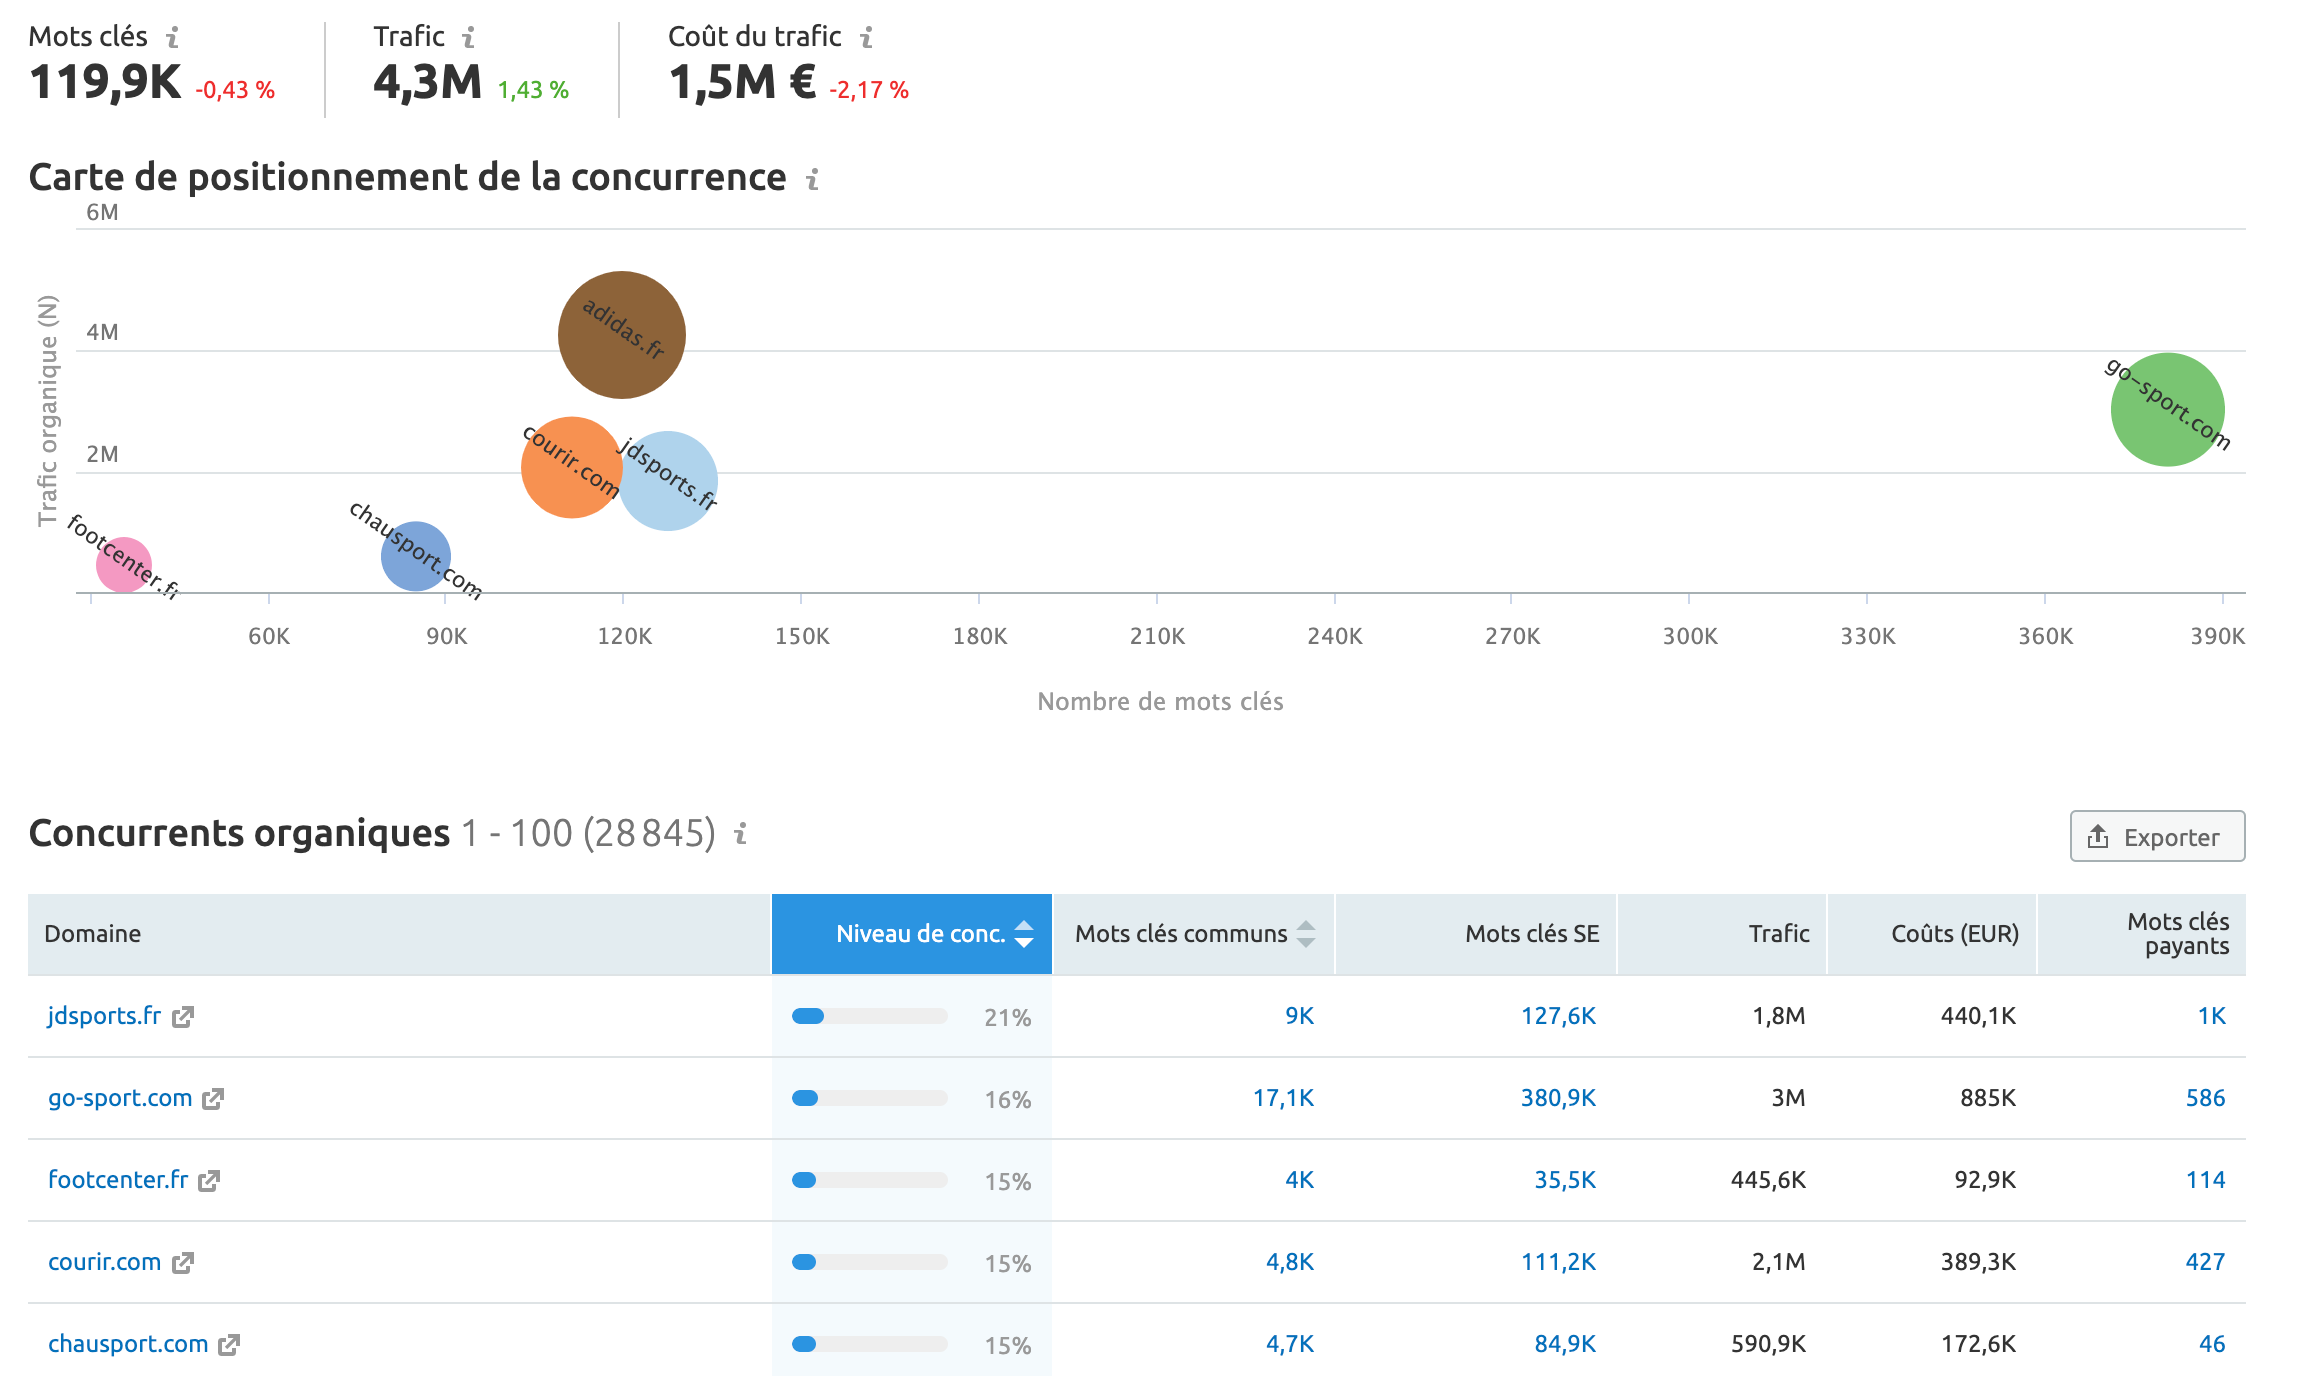Open info icon beside Concurrents organiques title

pos(741,833)
